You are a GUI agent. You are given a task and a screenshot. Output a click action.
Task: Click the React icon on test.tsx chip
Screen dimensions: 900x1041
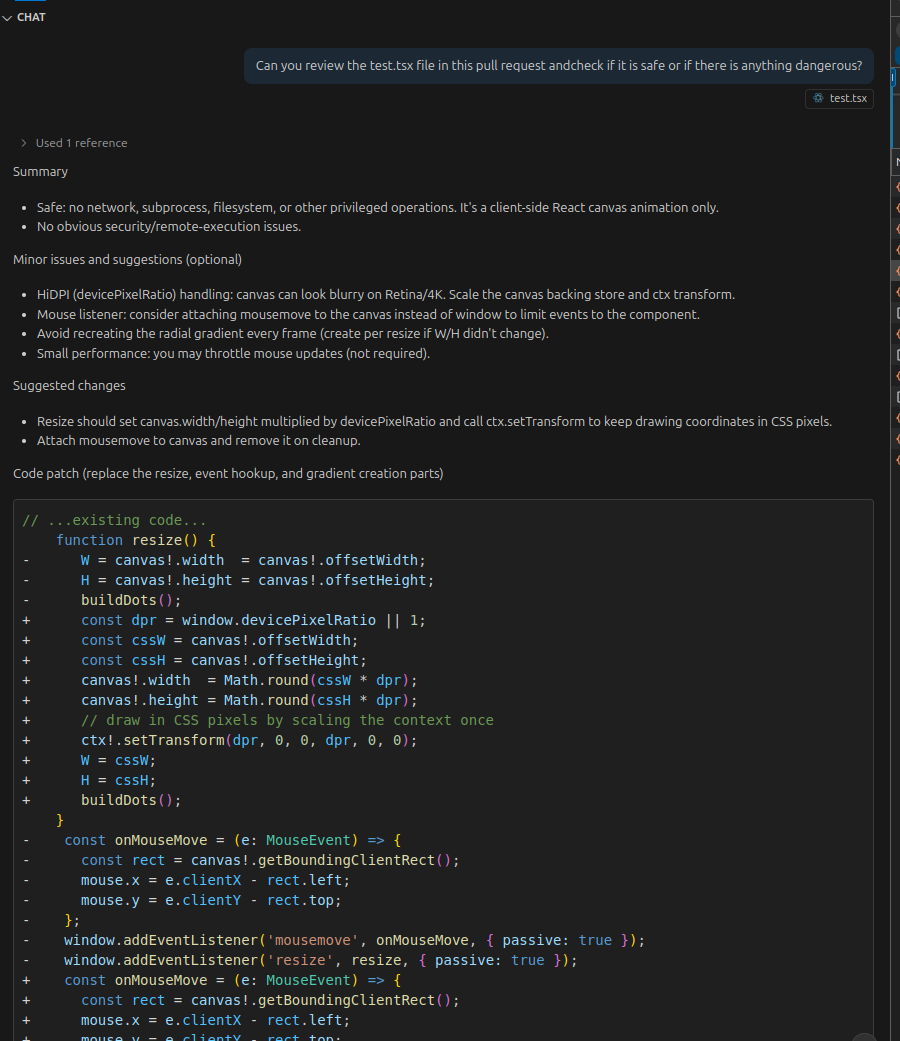point(819,98)
